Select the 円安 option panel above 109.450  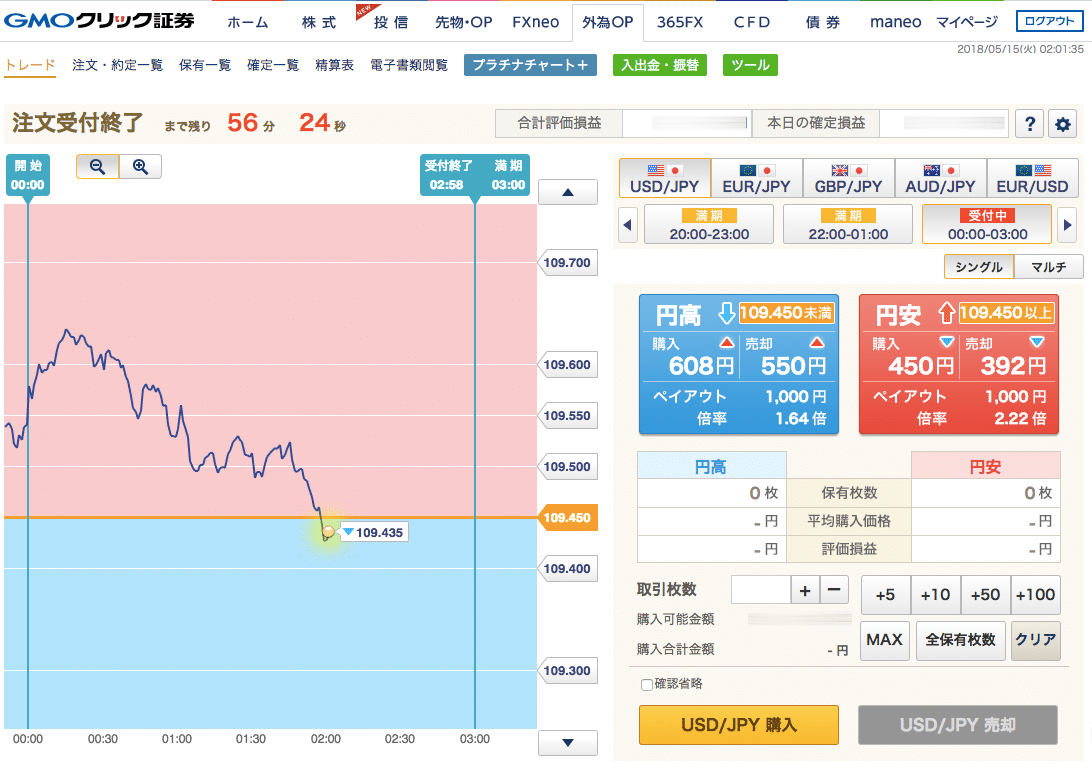(x=958, y=364)
